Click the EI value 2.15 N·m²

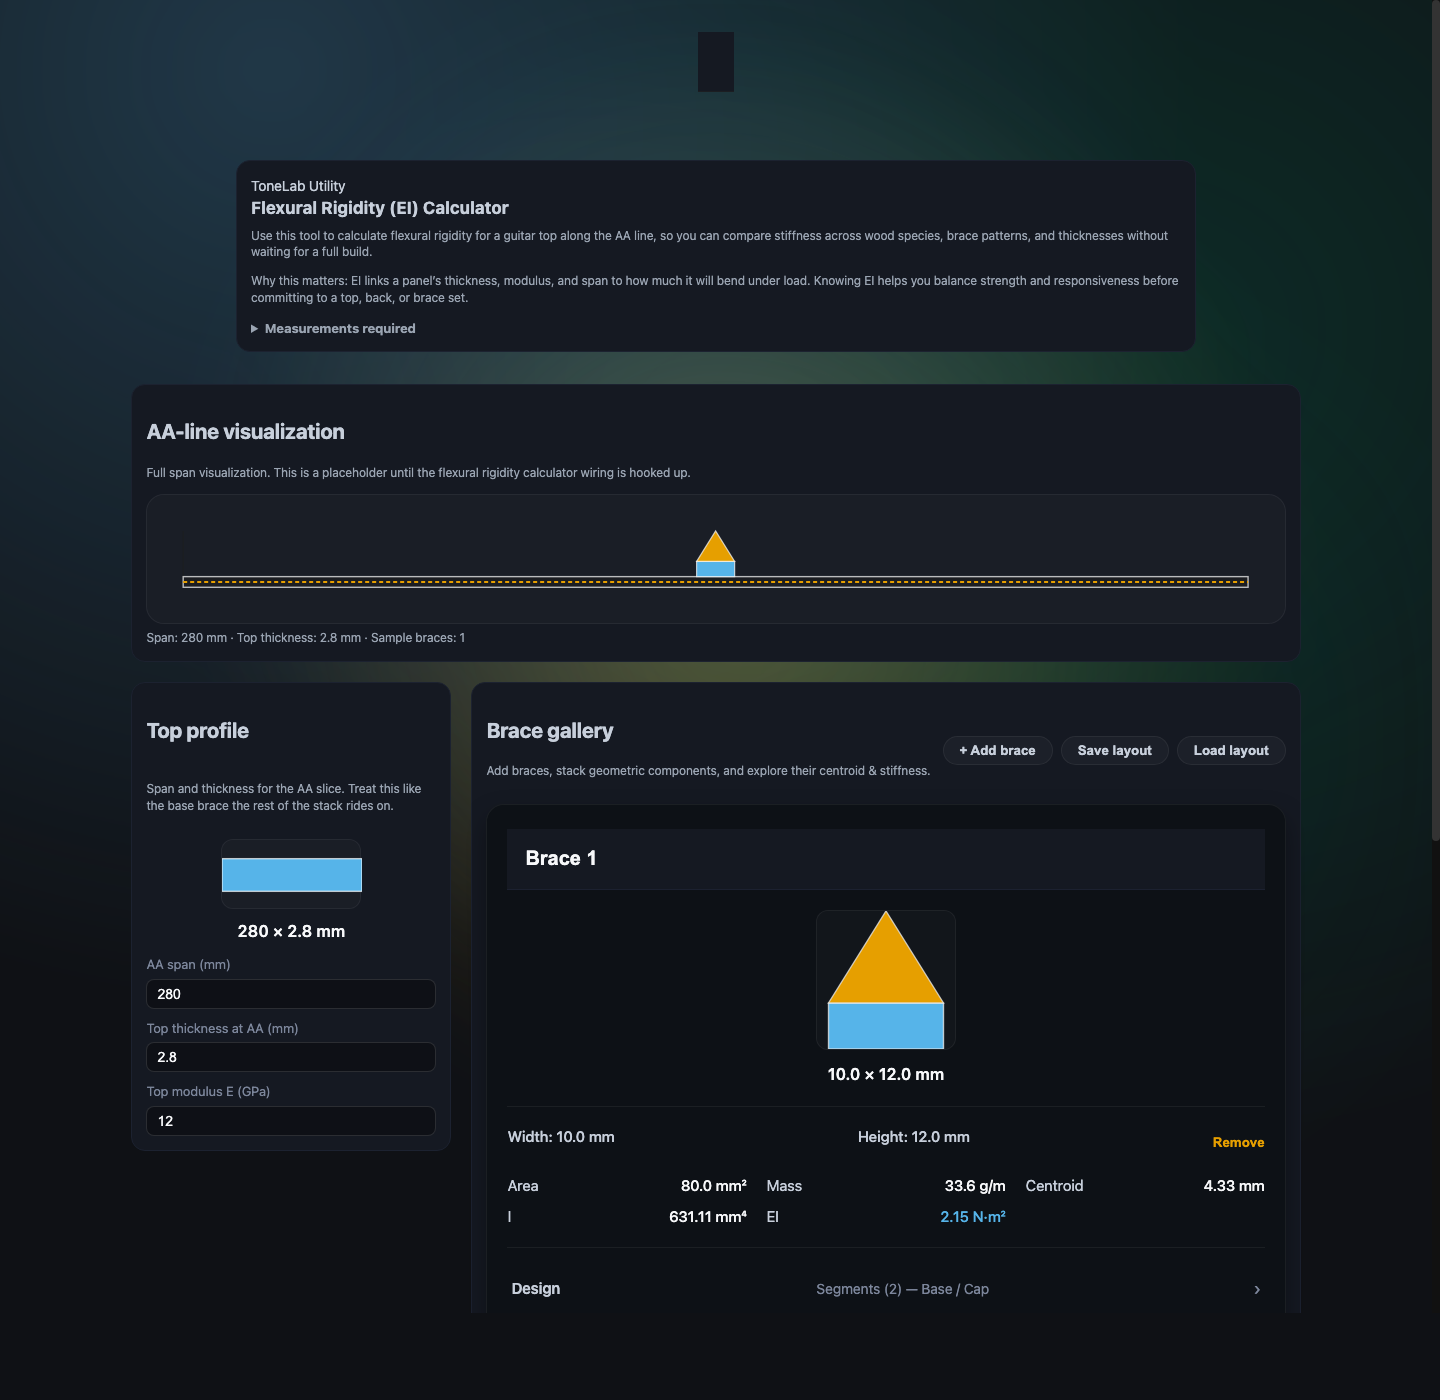[x=972, y=1217]
